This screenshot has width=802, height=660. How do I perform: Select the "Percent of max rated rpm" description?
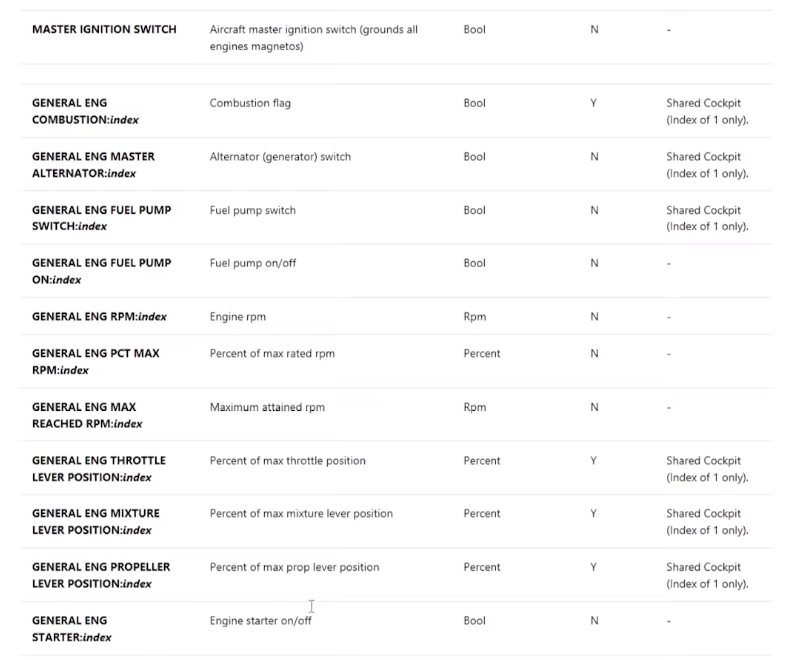[x=272, y=353]
